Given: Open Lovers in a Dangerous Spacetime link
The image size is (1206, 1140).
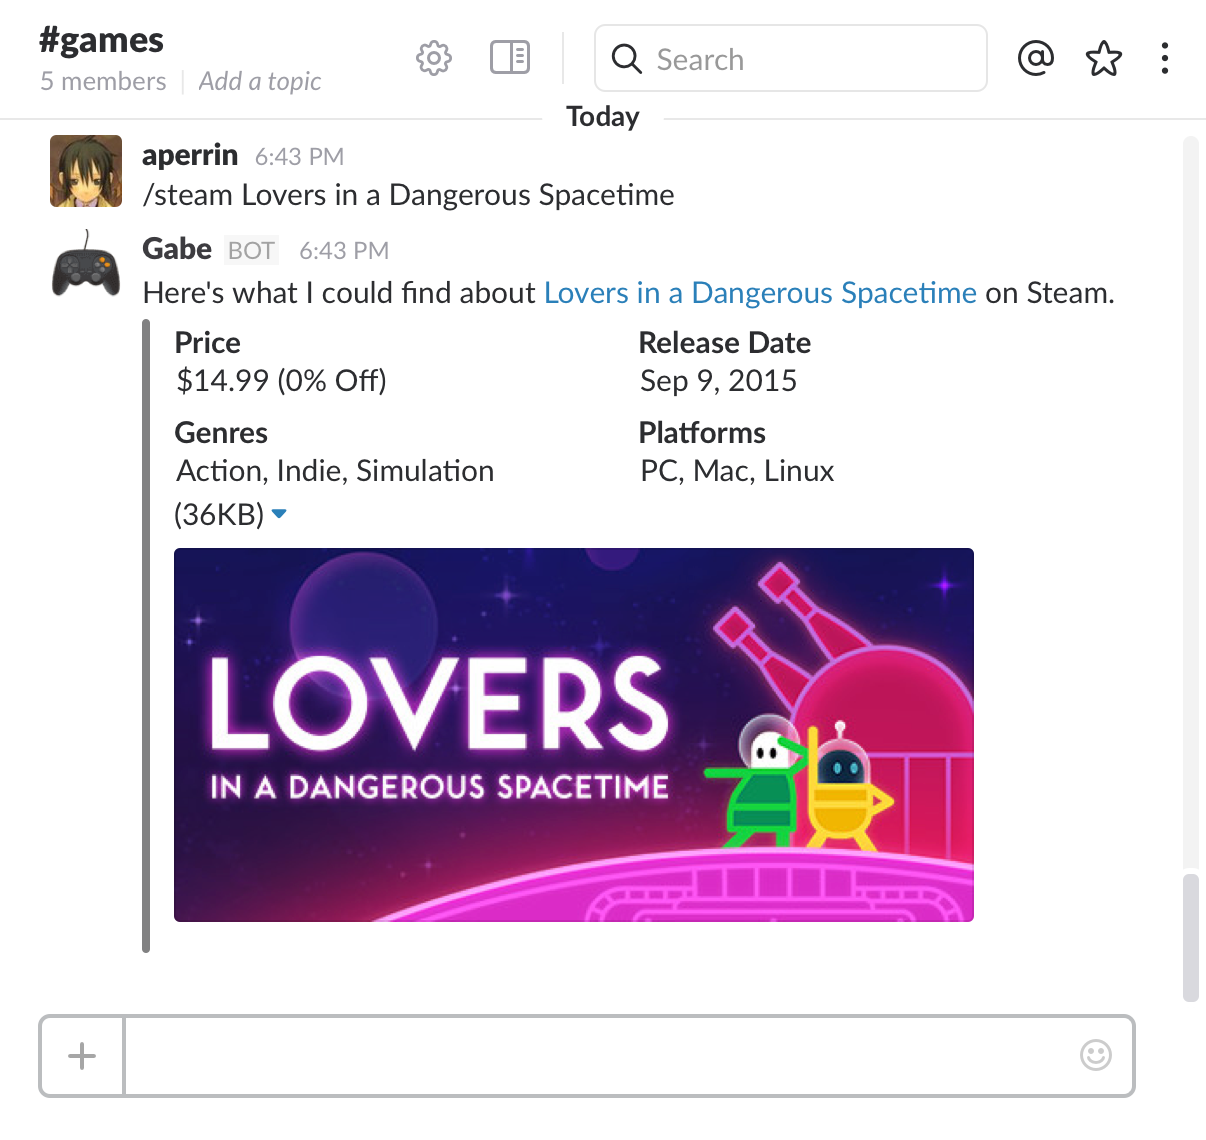Looking at the screenshot, I should coord(760,293).
